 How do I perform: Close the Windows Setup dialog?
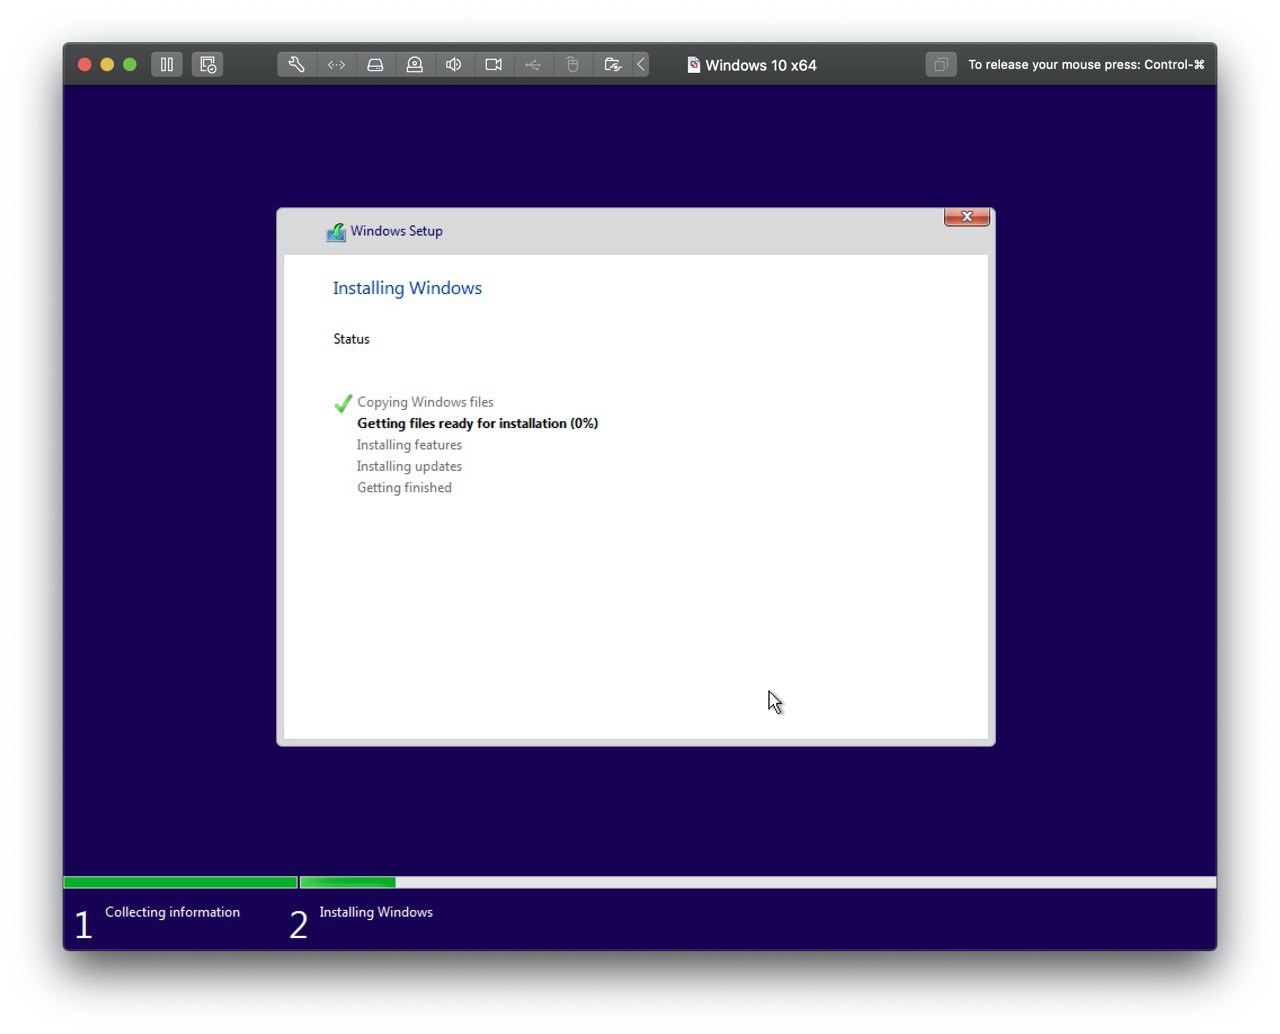[967, 217]
